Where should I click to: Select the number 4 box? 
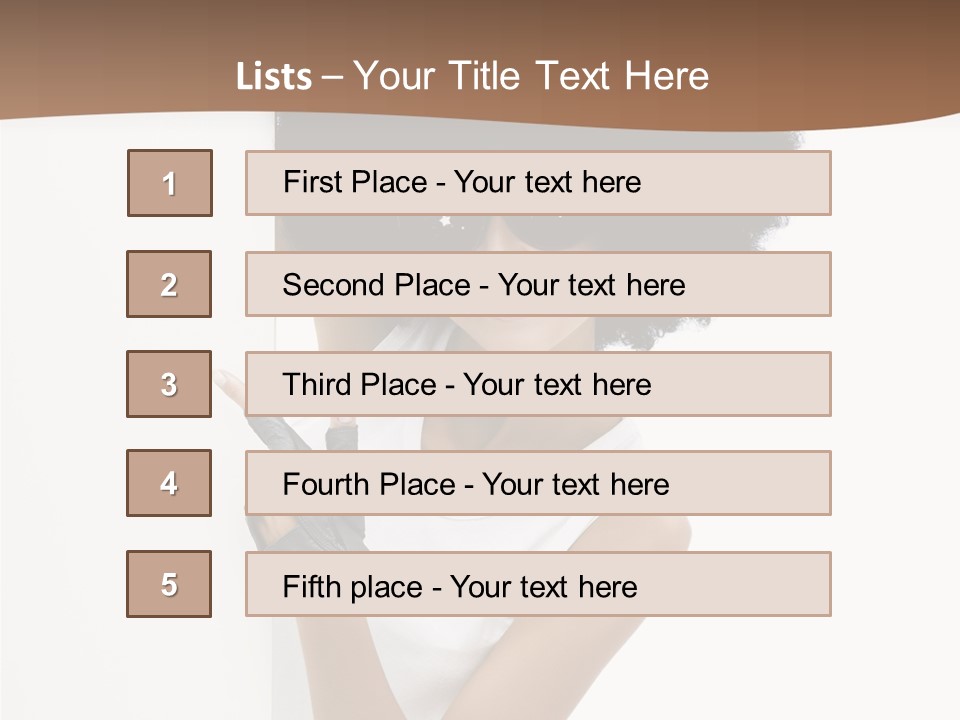[169, 483]
